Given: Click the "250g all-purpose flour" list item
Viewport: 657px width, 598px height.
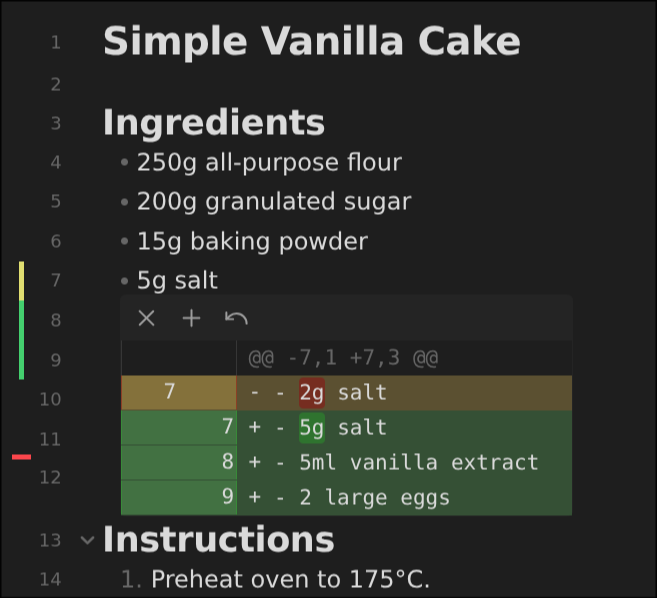Looking at the screenshot, I should 269,162.
